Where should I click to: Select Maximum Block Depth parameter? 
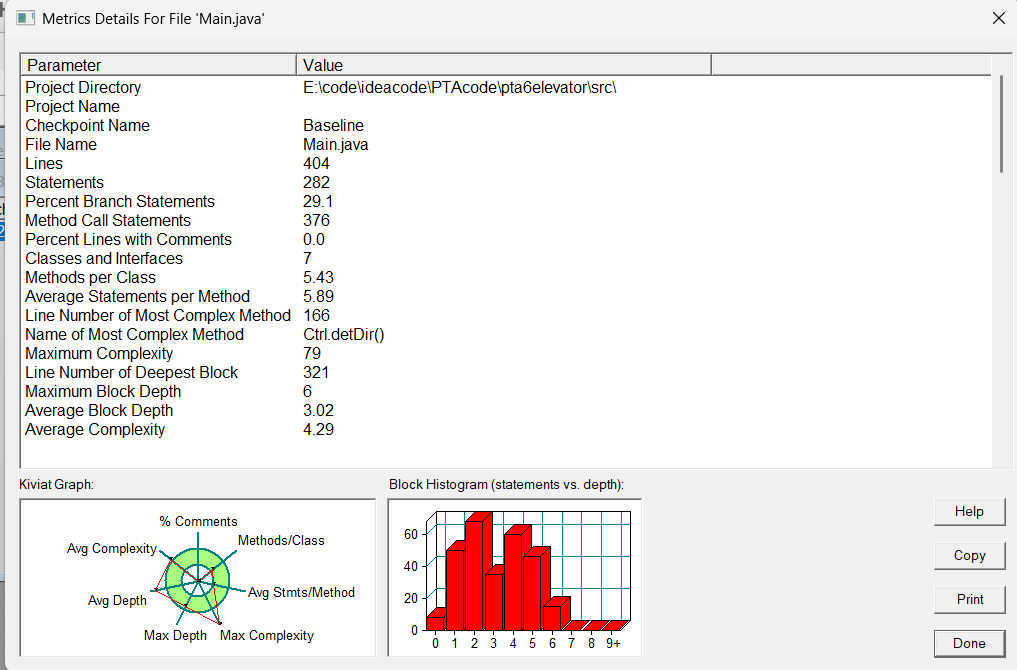click(x=103, y=392)
